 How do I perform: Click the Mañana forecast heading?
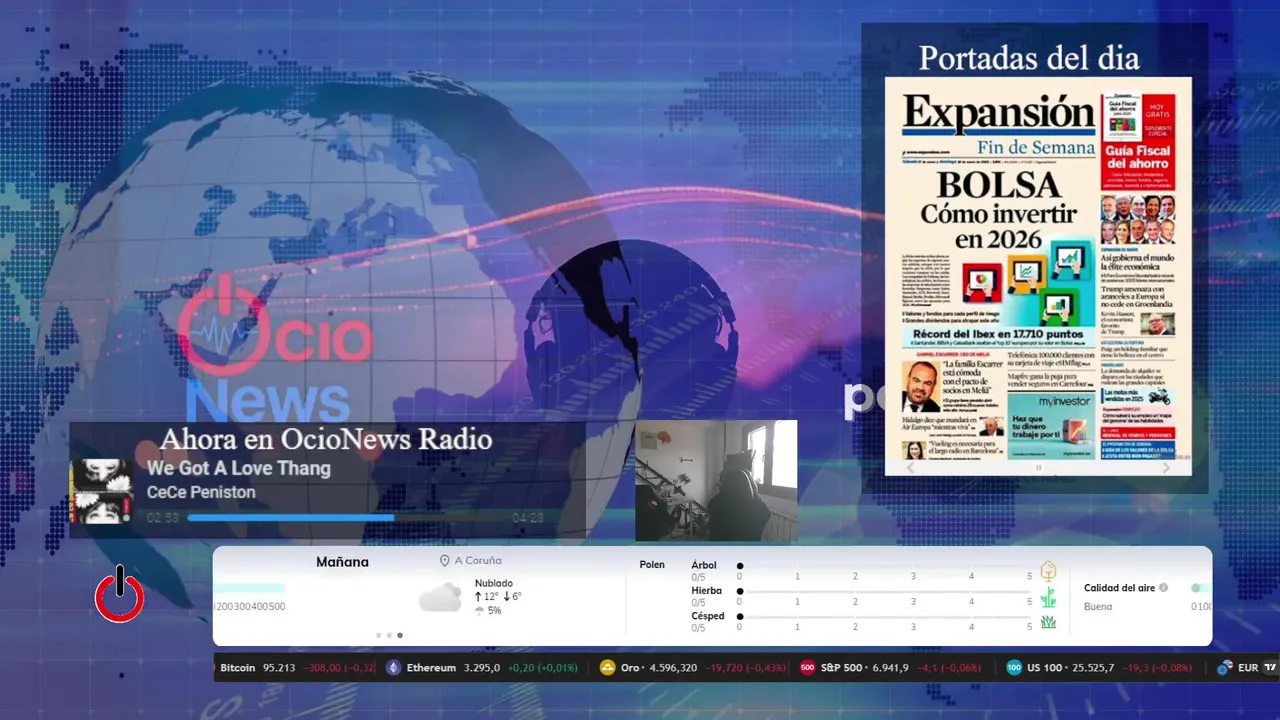tap(342, 562)
